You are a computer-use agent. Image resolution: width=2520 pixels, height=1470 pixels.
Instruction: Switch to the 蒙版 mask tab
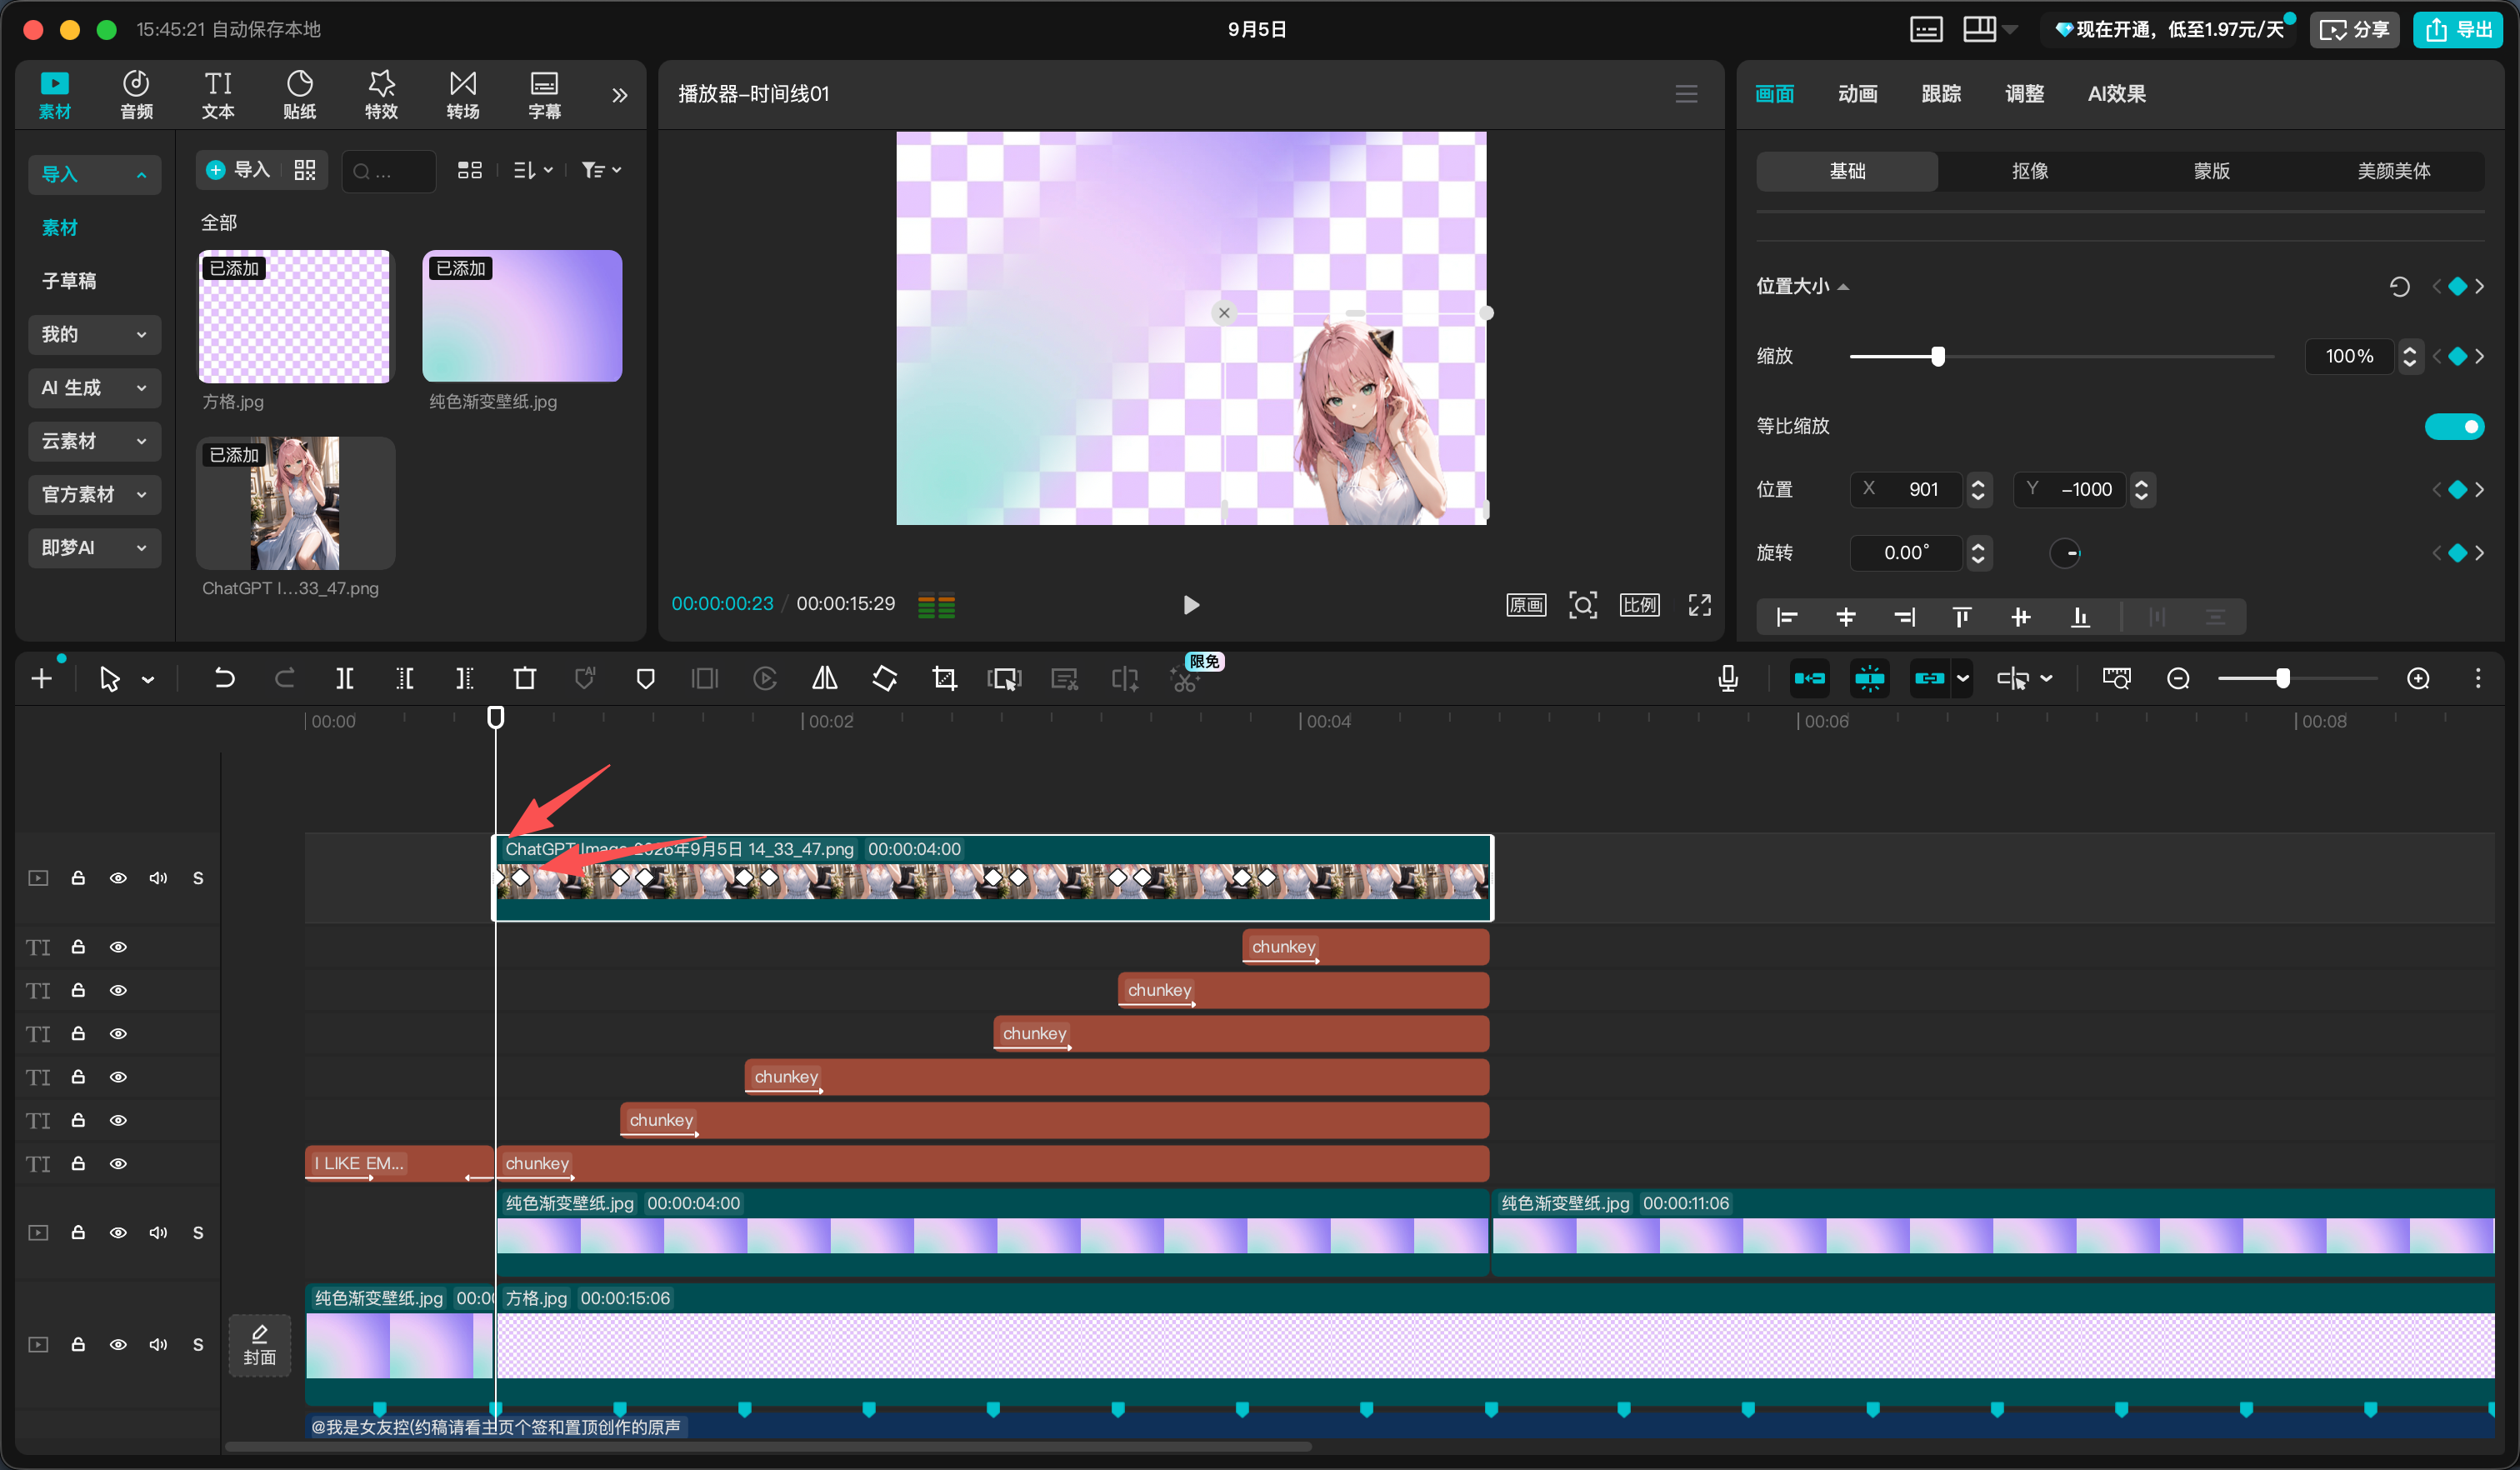click(x=2212, y=171)
